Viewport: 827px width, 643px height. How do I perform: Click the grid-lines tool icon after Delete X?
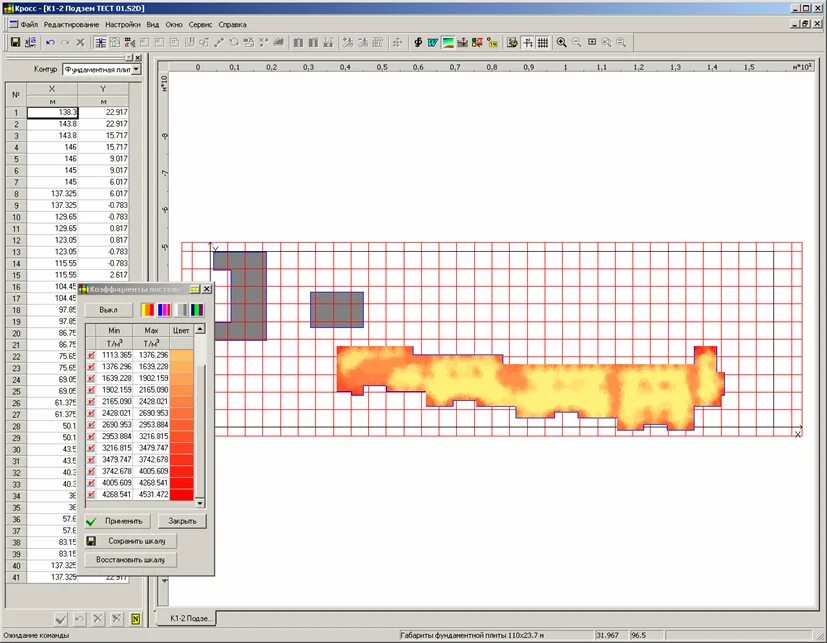coord(100,42)
